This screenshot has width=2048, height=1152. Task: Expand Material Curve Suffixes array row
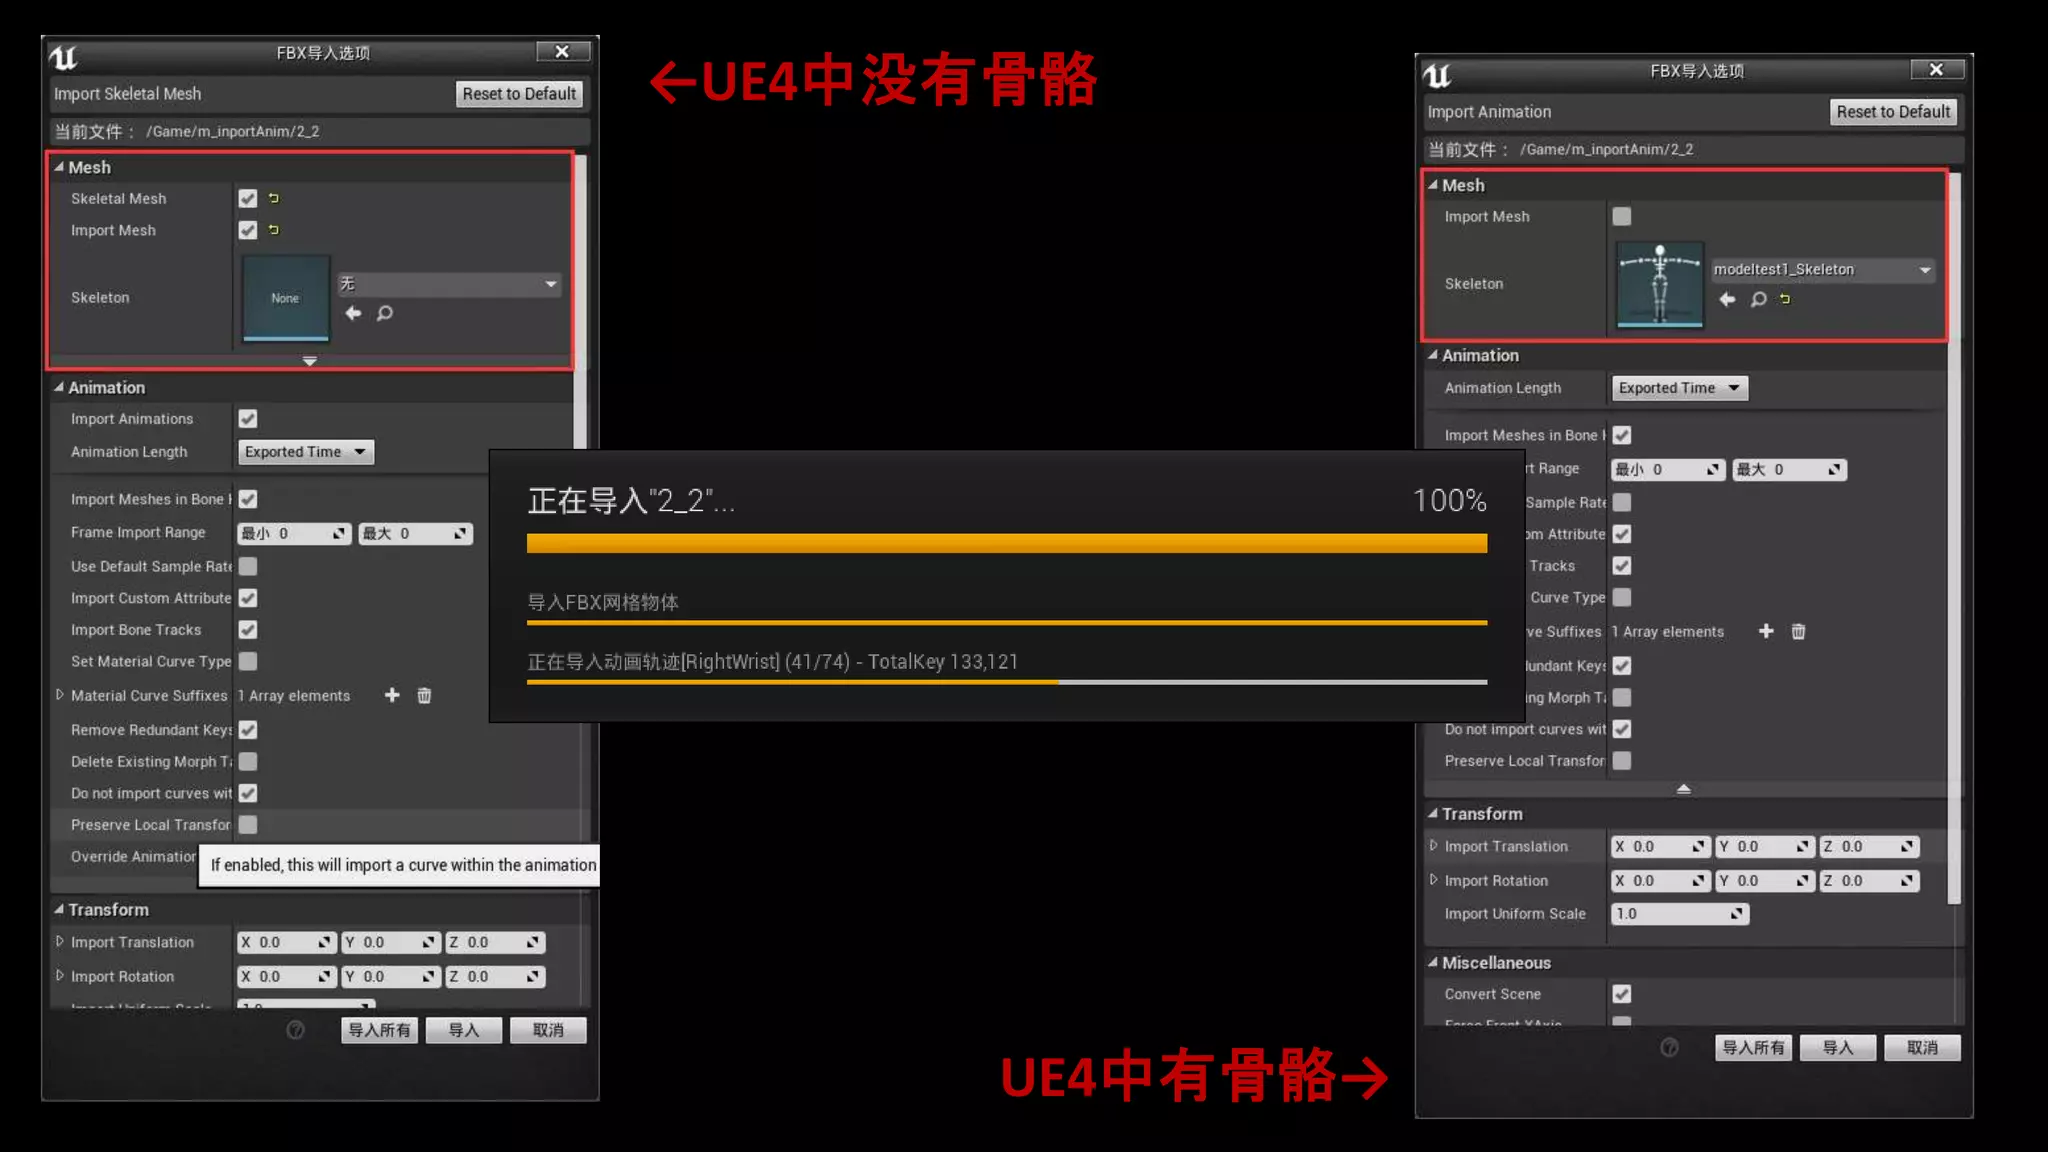[x=59, y=695]
